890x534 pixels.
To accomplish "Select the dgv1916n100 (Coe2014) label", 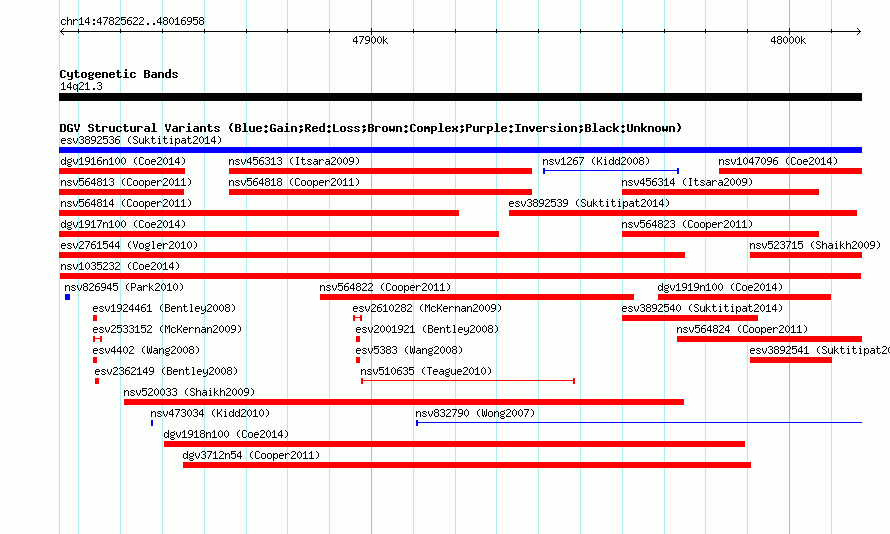I will (123, 161).
